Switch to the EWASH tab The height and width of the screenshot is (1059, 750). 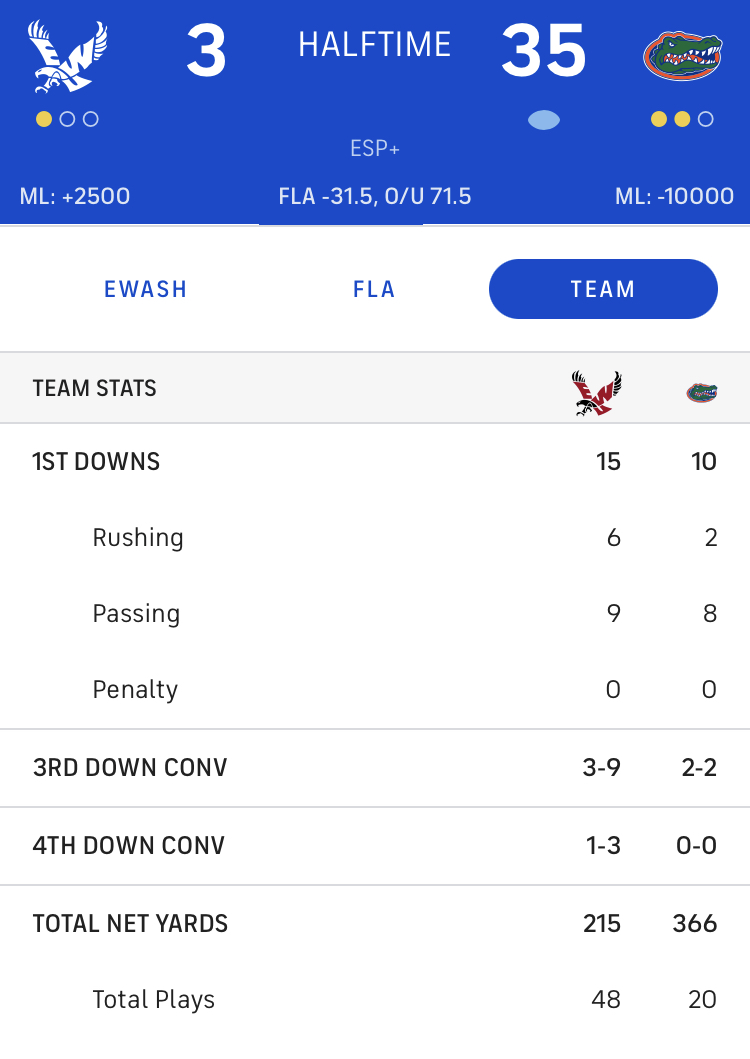coord(145,289)
